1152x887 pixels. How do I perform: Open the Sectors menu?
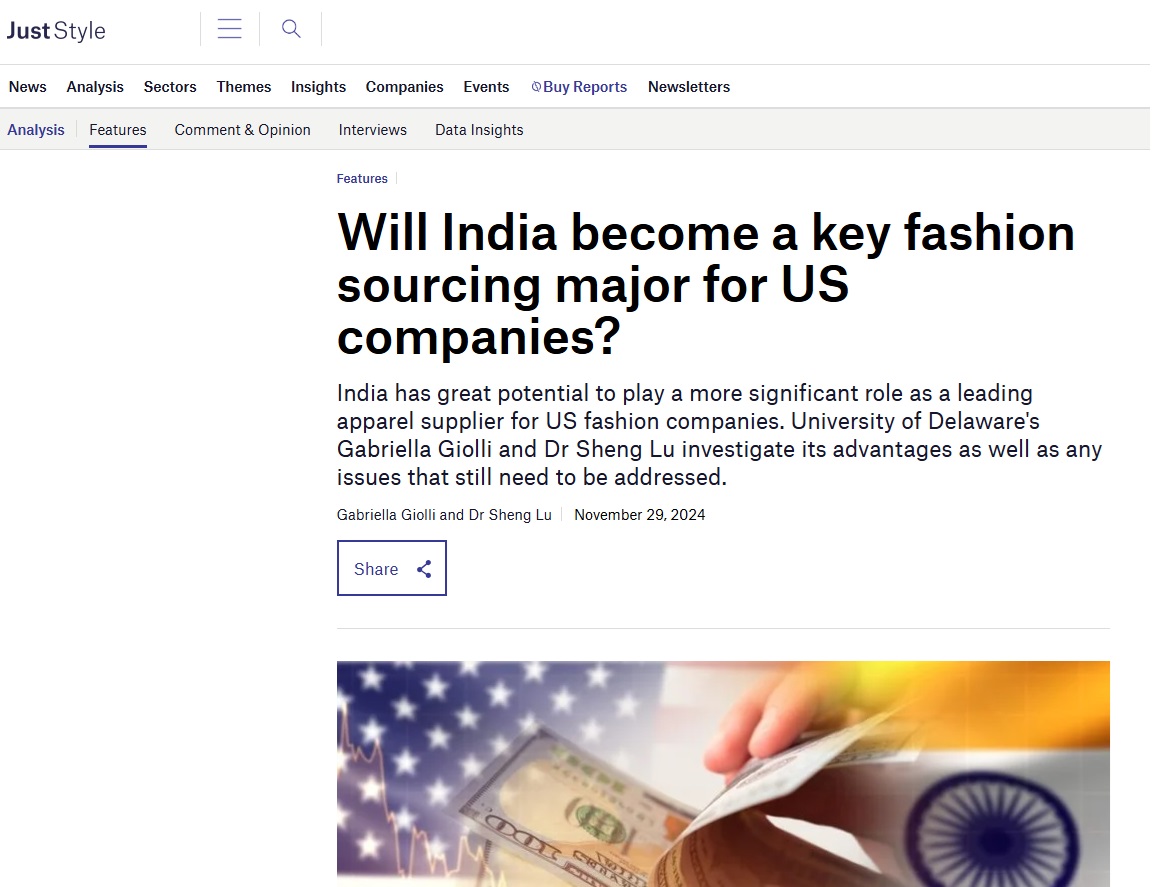click(170, 87)
